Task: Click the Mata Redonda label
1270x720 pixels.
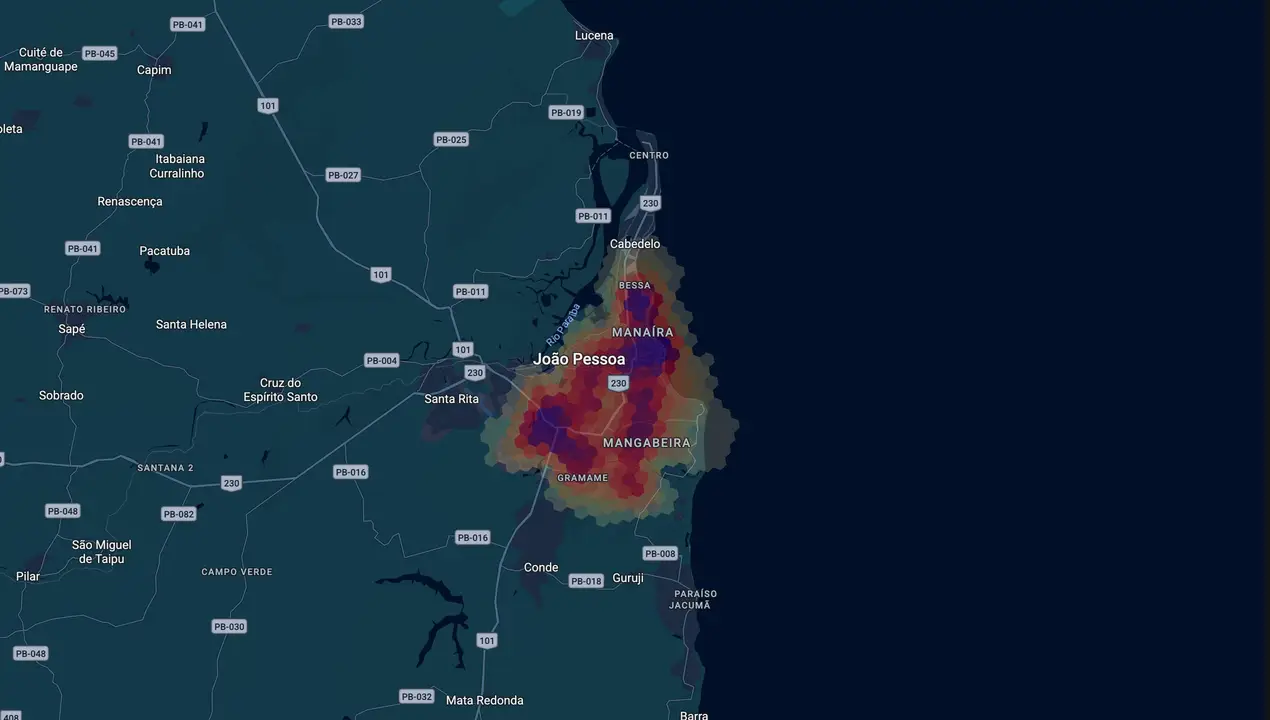Action: pyautogui.click(x=485, y=701)
